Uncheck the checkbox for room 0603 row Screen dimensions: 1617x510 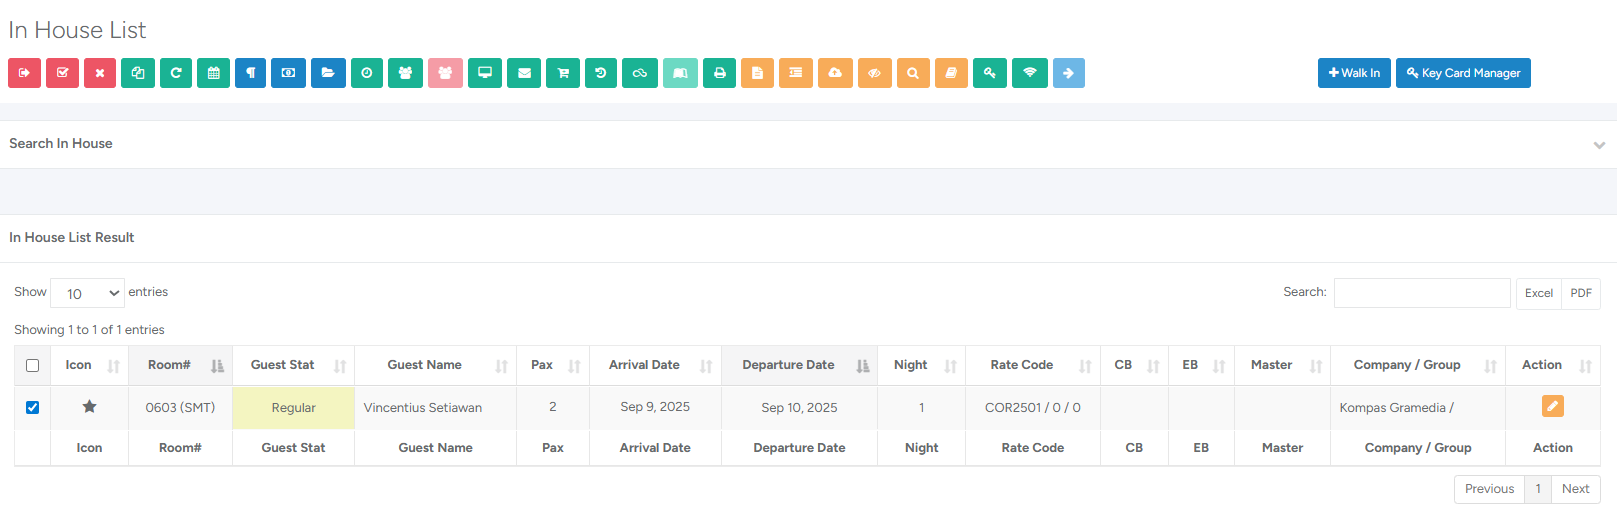[x=32, y=407]
